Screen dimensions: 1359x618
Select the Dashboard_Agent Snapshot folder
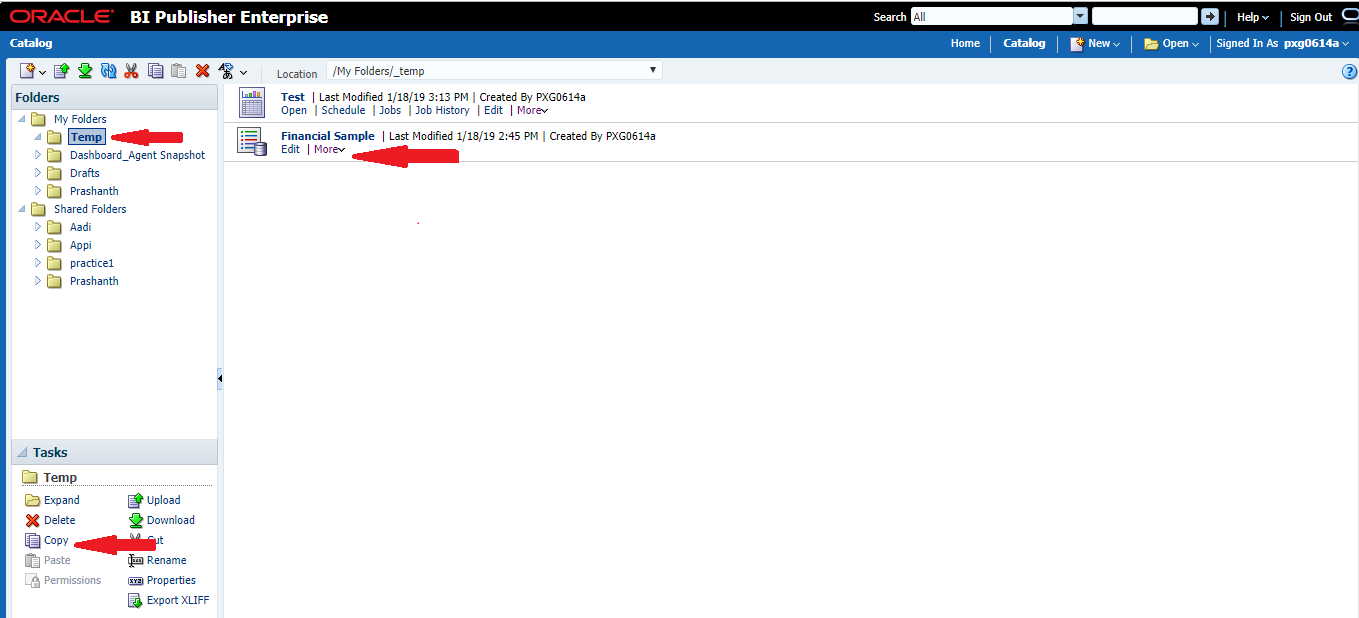[137, 155]
